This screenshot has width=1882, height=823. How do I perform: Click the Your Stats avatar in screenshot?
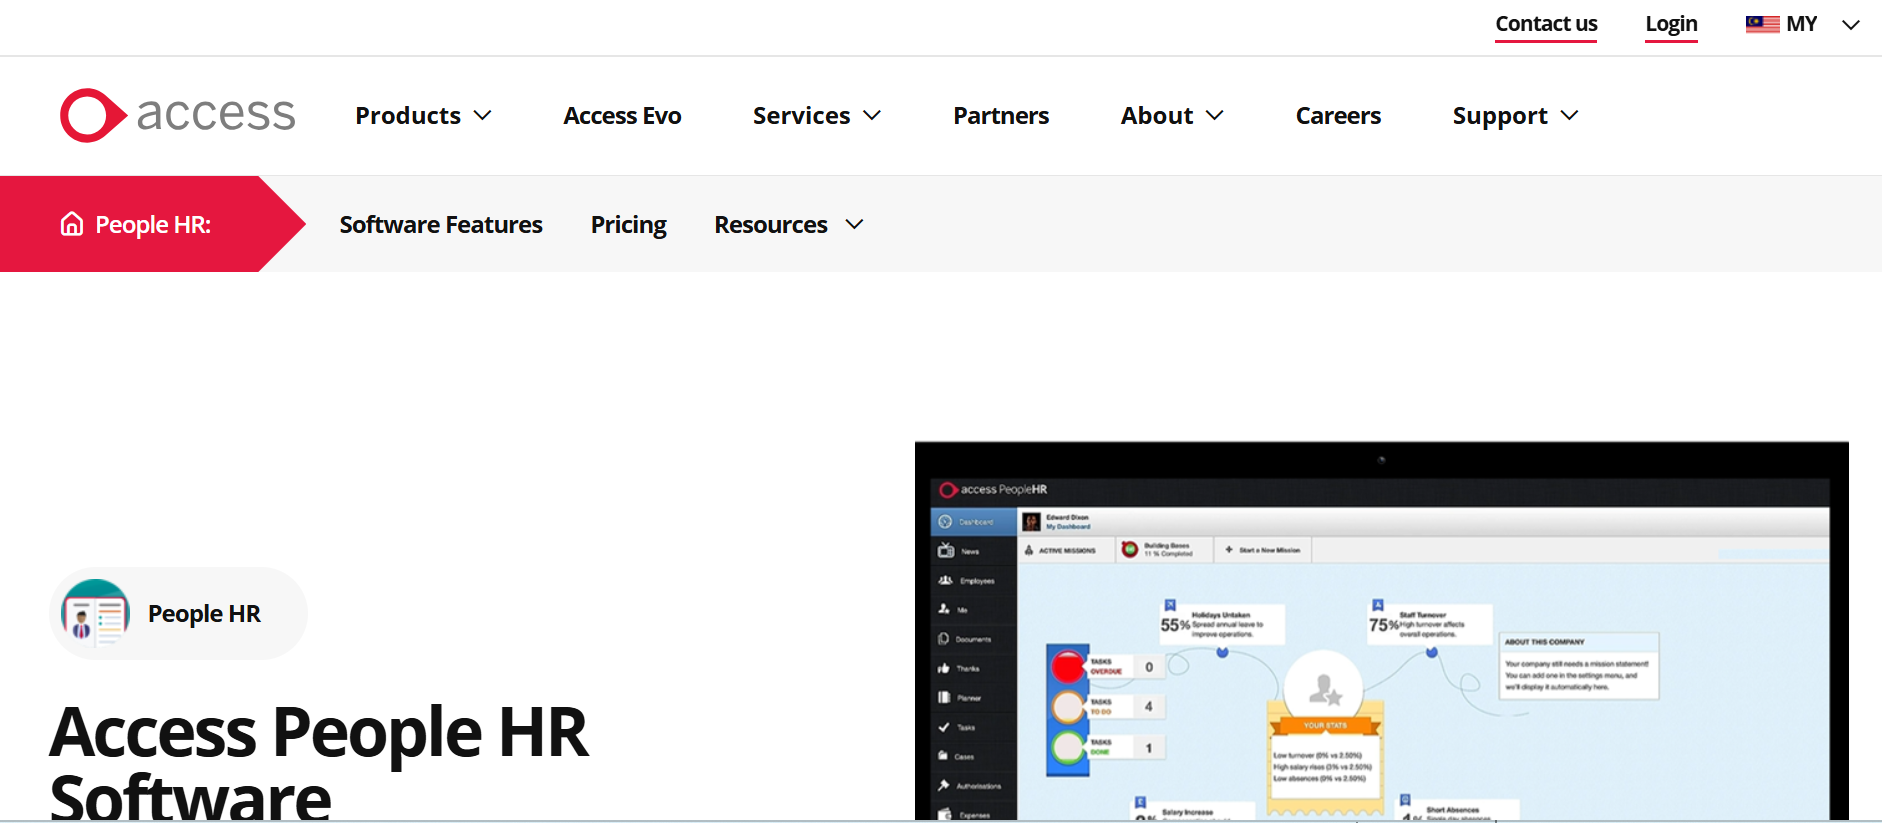click(x=1324, y=688)
